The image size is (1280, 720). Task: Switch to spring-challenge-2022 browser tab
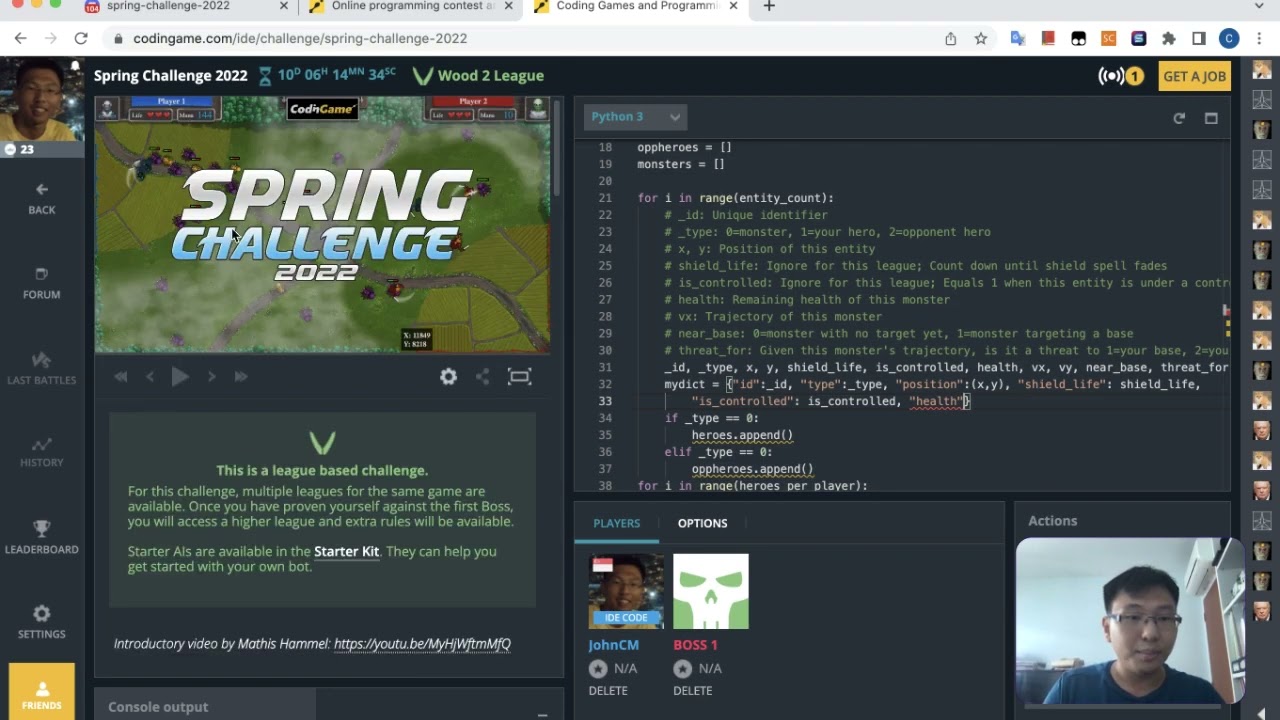168,7
